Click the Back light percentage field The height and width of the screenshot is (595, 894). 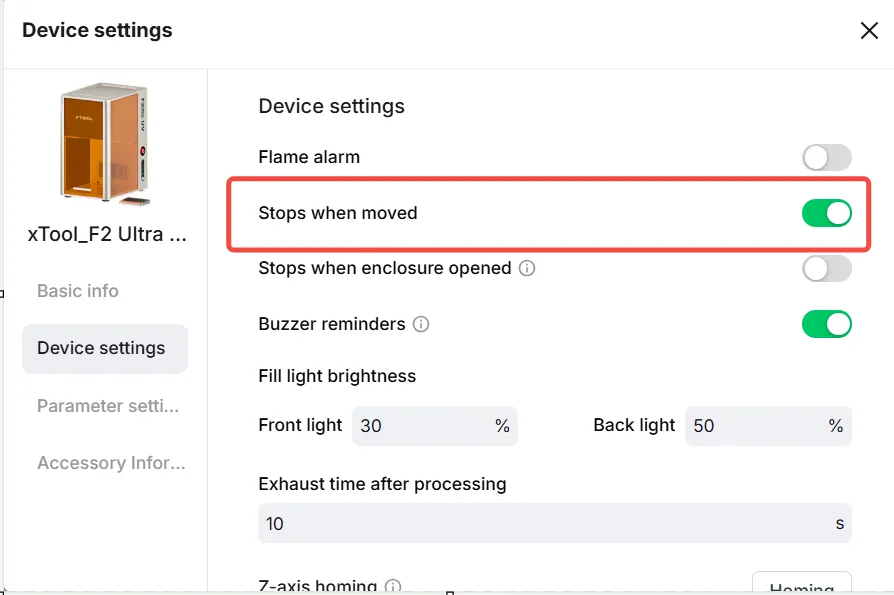pos(768,426)
